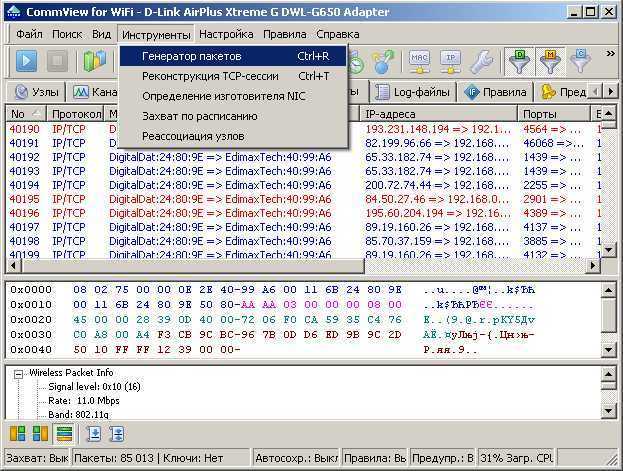Open Вид menu
Screen dimensions: 623x471
pos(101,34)
